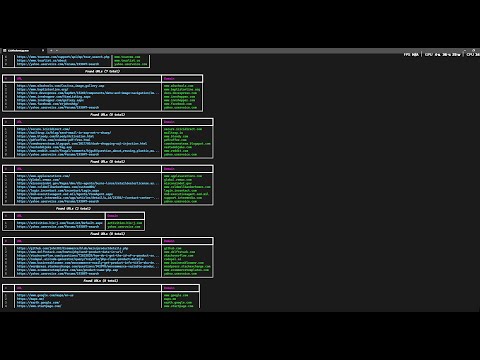Click 'Found URLs (2 total)' heading
This screenshot has height=360, width=480.
[x=73, y=209]
